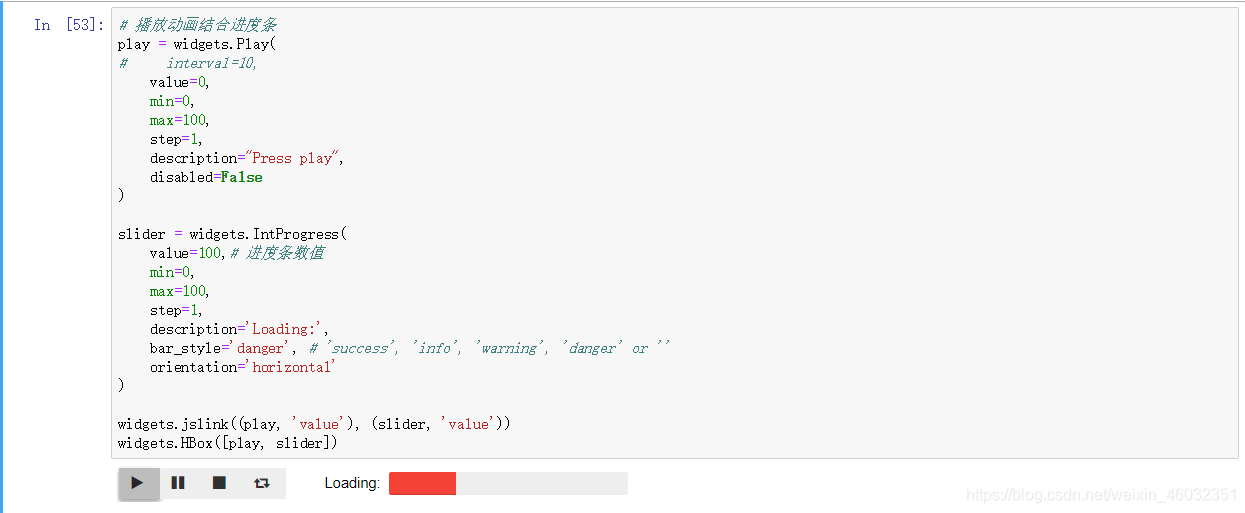1245x513 pixels.
Task: Pause the Play widget animation
Action: point(178,483)
